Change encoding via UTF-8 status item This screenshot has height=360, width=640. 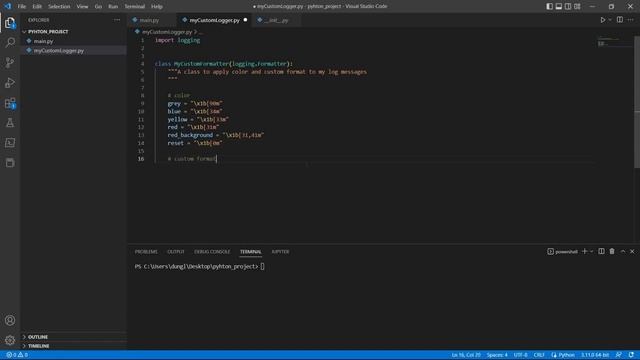coord(520,355)
